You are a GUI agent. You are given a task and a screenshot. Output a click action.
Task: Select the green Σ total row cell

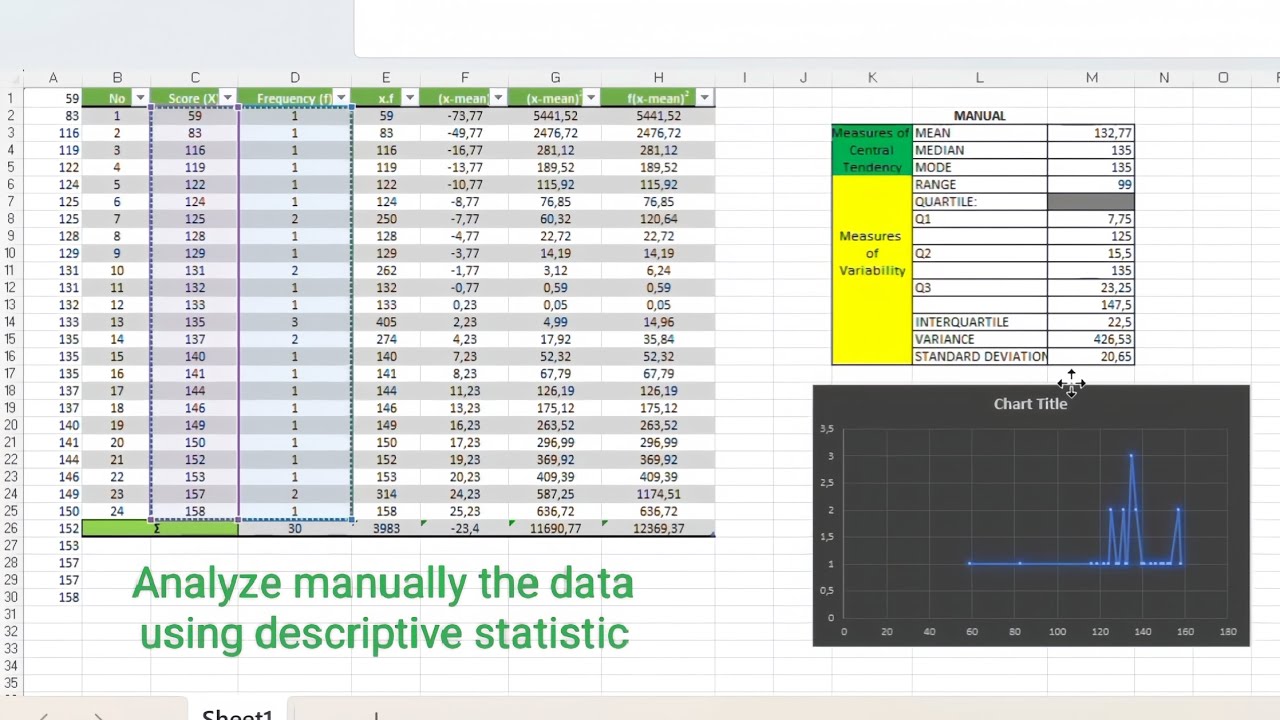160,528
